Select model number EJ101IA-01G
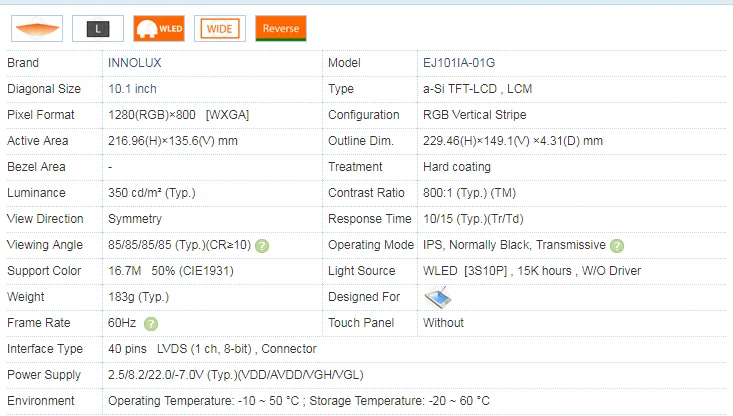The image size is (733, 416). (459, 63)
